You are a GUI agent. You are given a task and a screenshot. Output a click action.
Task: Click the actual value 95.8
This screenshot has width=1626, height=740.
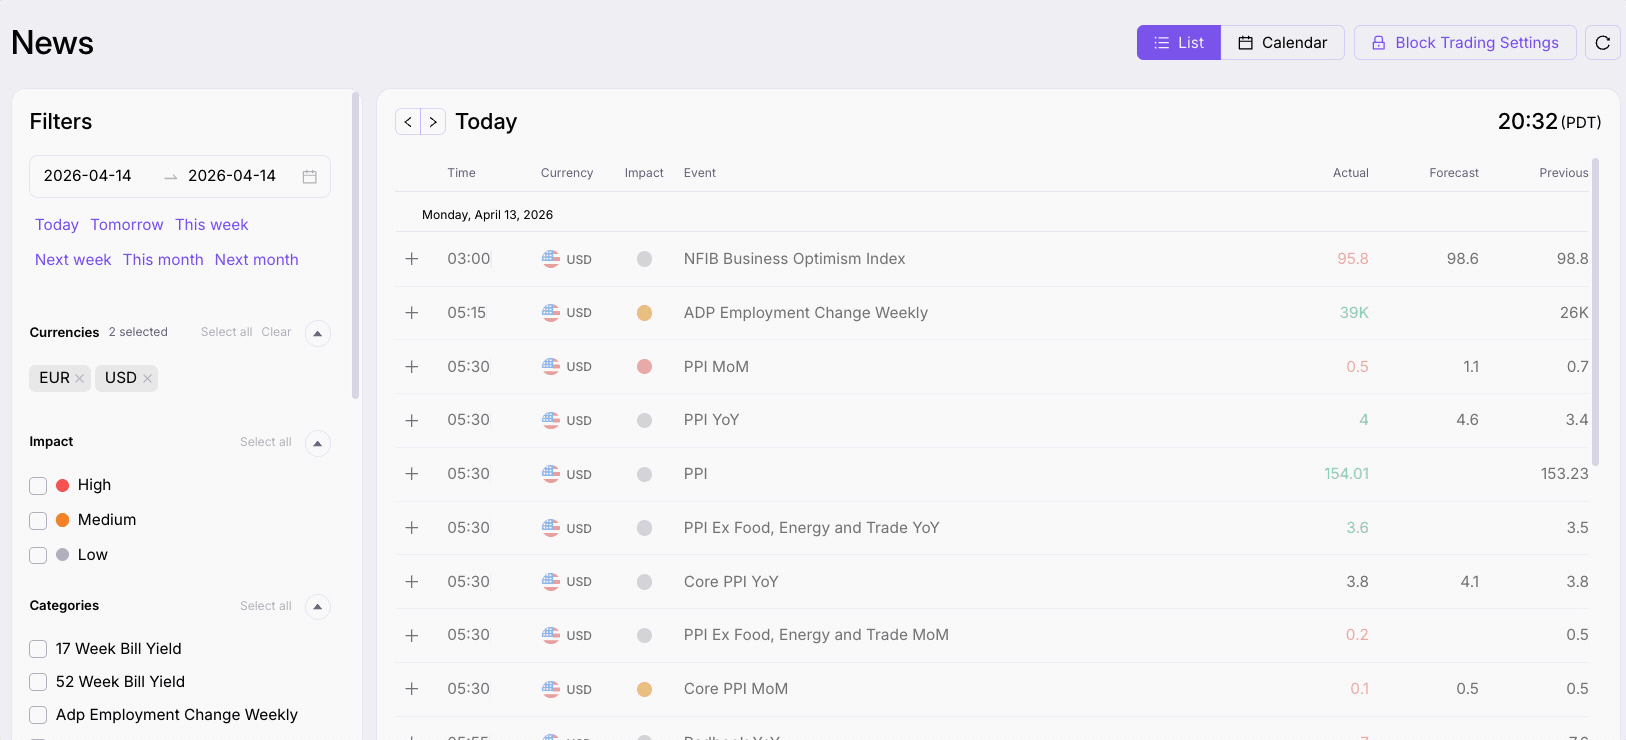click(1353, 259)
